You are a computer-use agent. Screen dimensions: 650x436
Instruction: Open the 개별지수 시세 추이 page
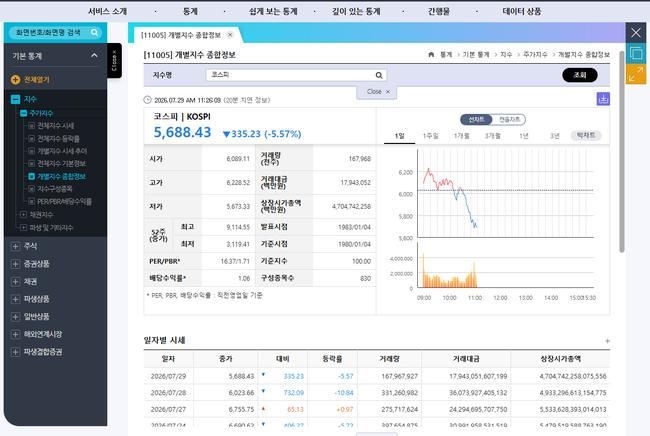[62, 151]
